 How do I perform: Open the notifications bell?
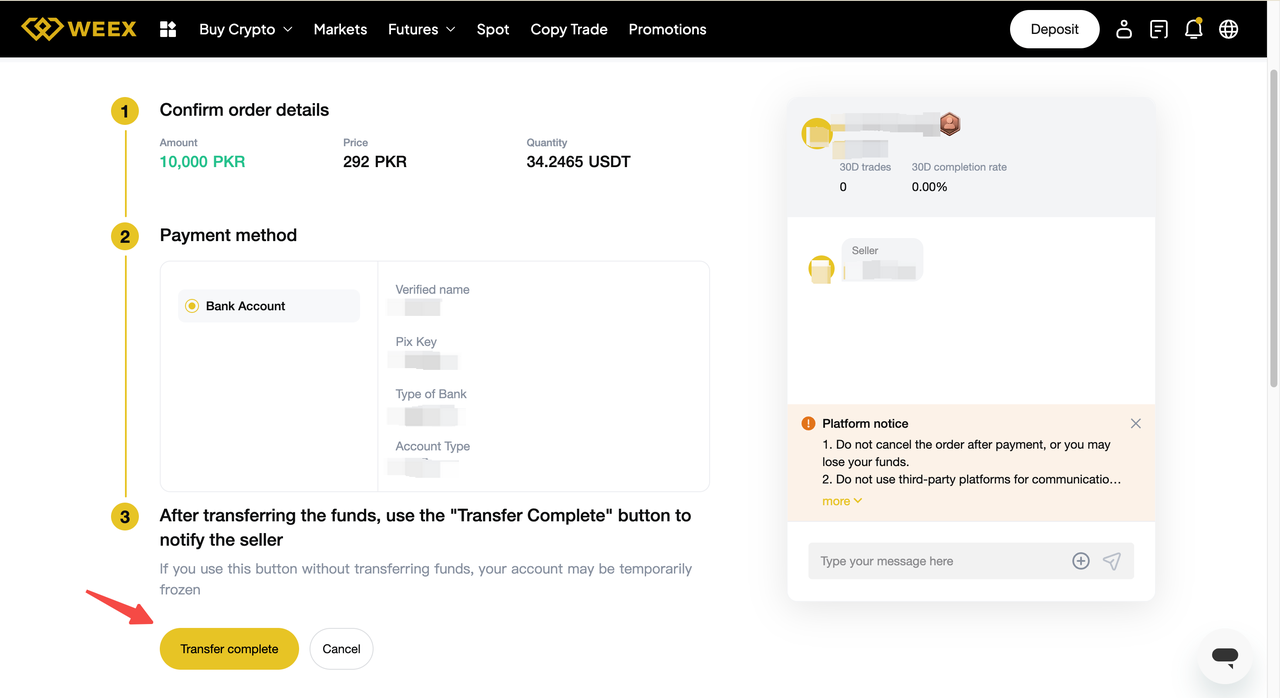click(1193, 29)
